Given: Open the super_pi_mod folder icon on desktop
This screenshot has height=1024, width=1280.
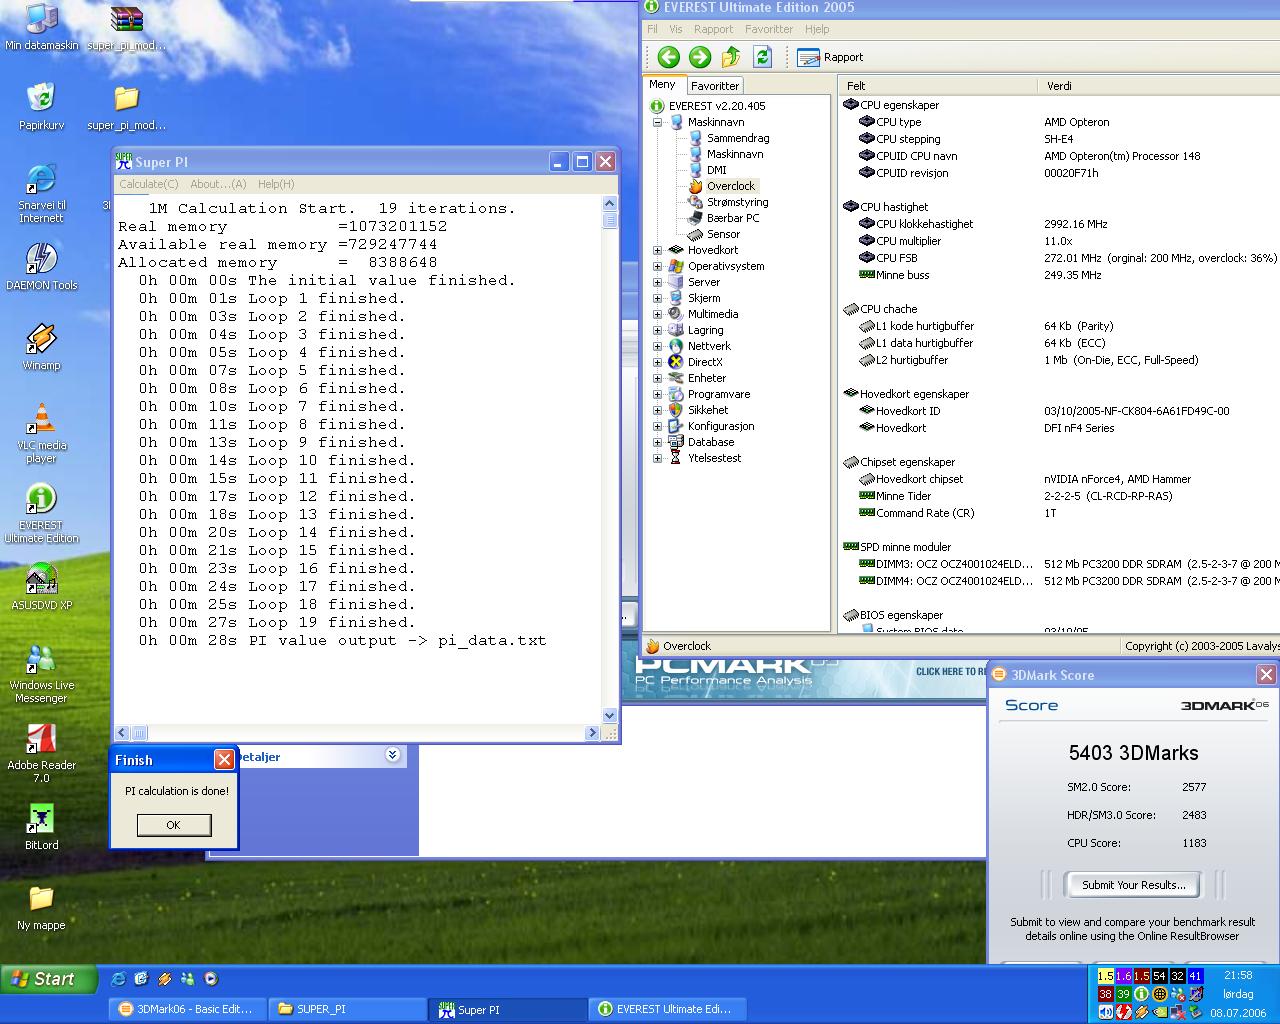Looking at the screenshot, I should tap(126, 107).
